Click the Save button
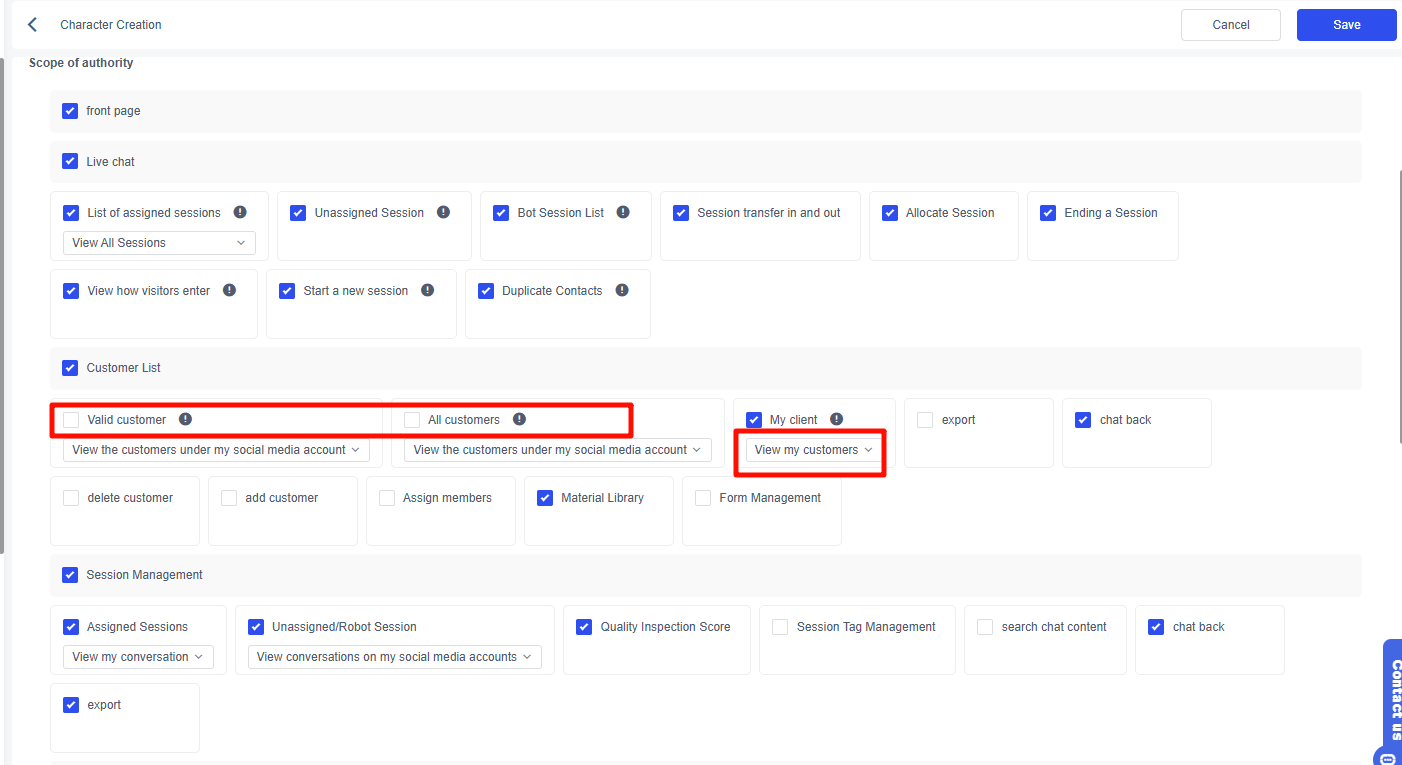1402x765 pixels. 1346,25
